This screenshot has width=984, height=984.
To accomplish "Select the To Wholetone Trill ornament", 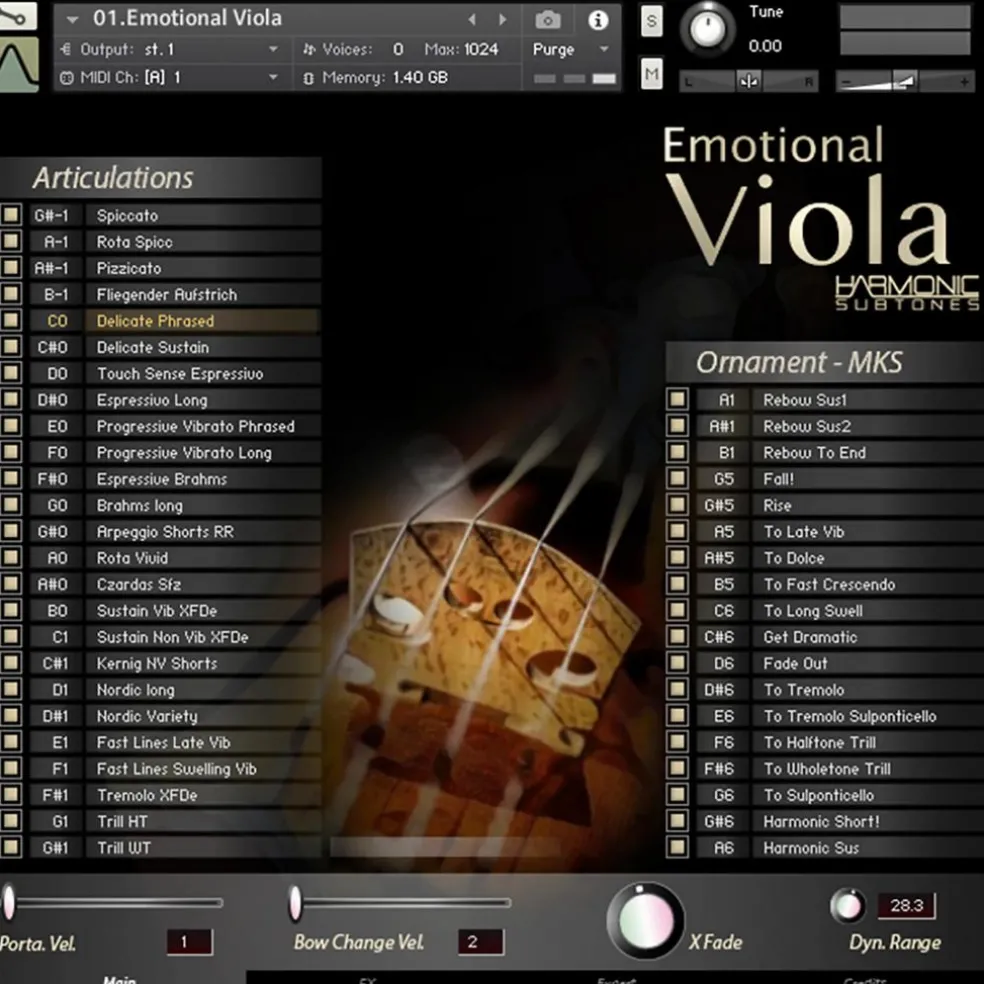I will coord(868,769).
